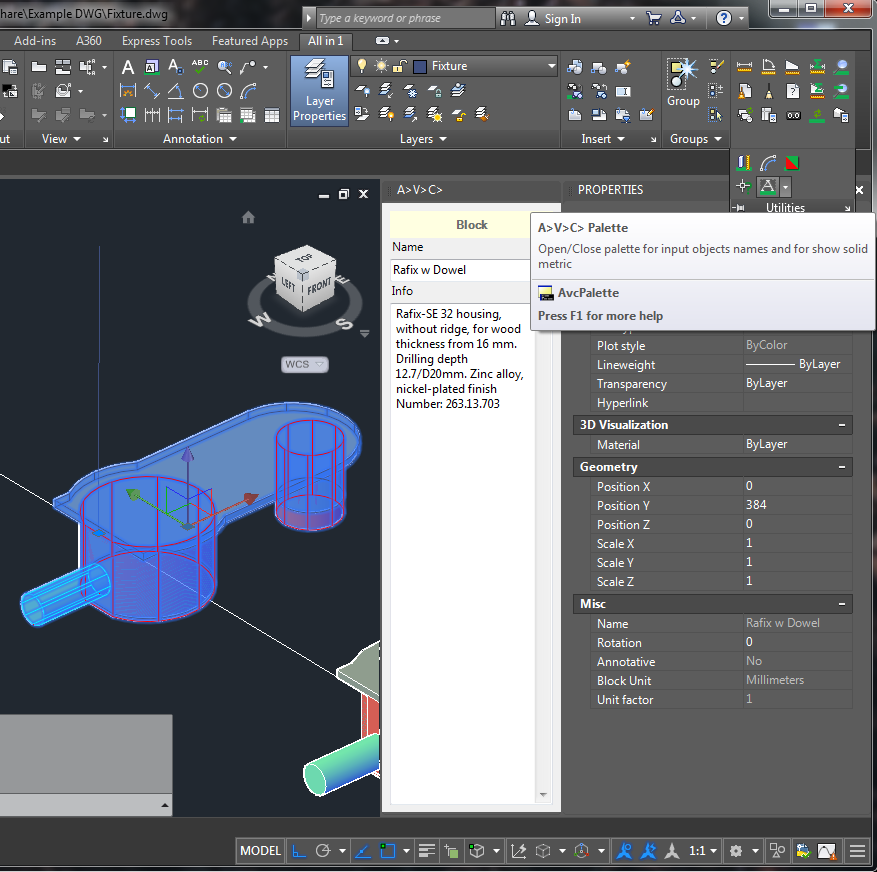The width and height of the screenshot is (877, 872).
Task: Toggle layer on/off lightbulb for Fixture layer
Action: click(363, 66)
